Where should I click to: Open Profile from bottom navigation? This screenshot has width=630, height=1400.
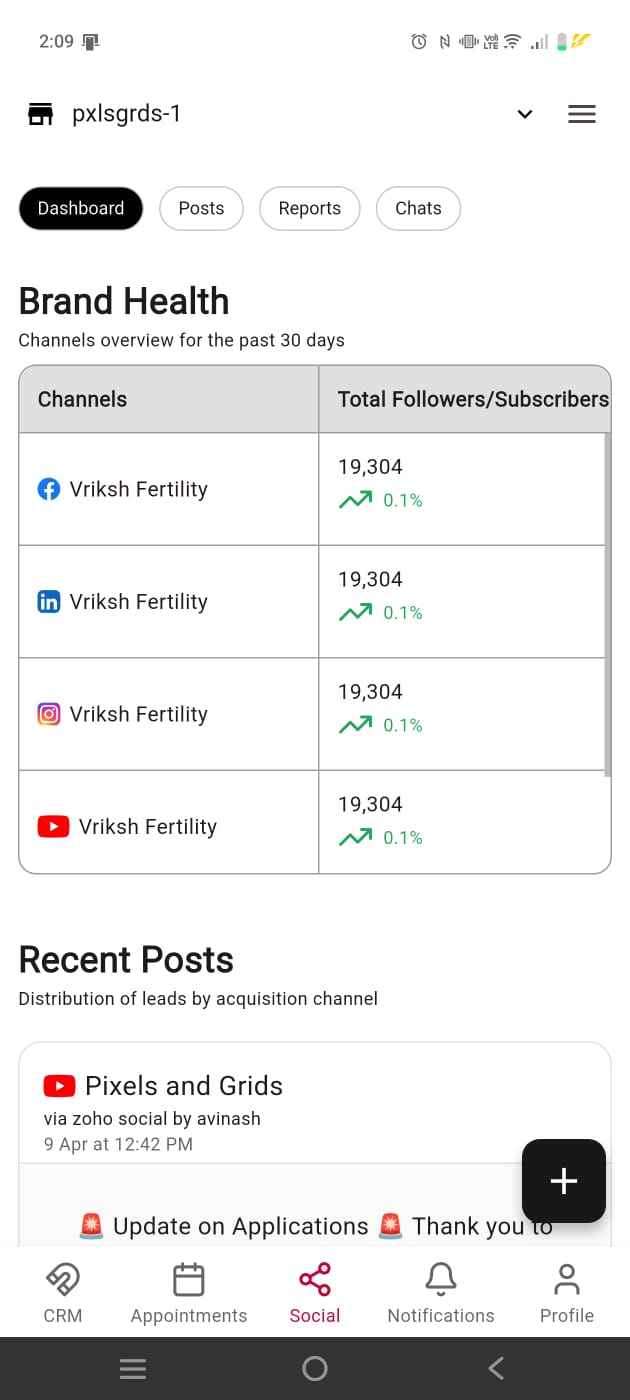[x=567, y=1292]
